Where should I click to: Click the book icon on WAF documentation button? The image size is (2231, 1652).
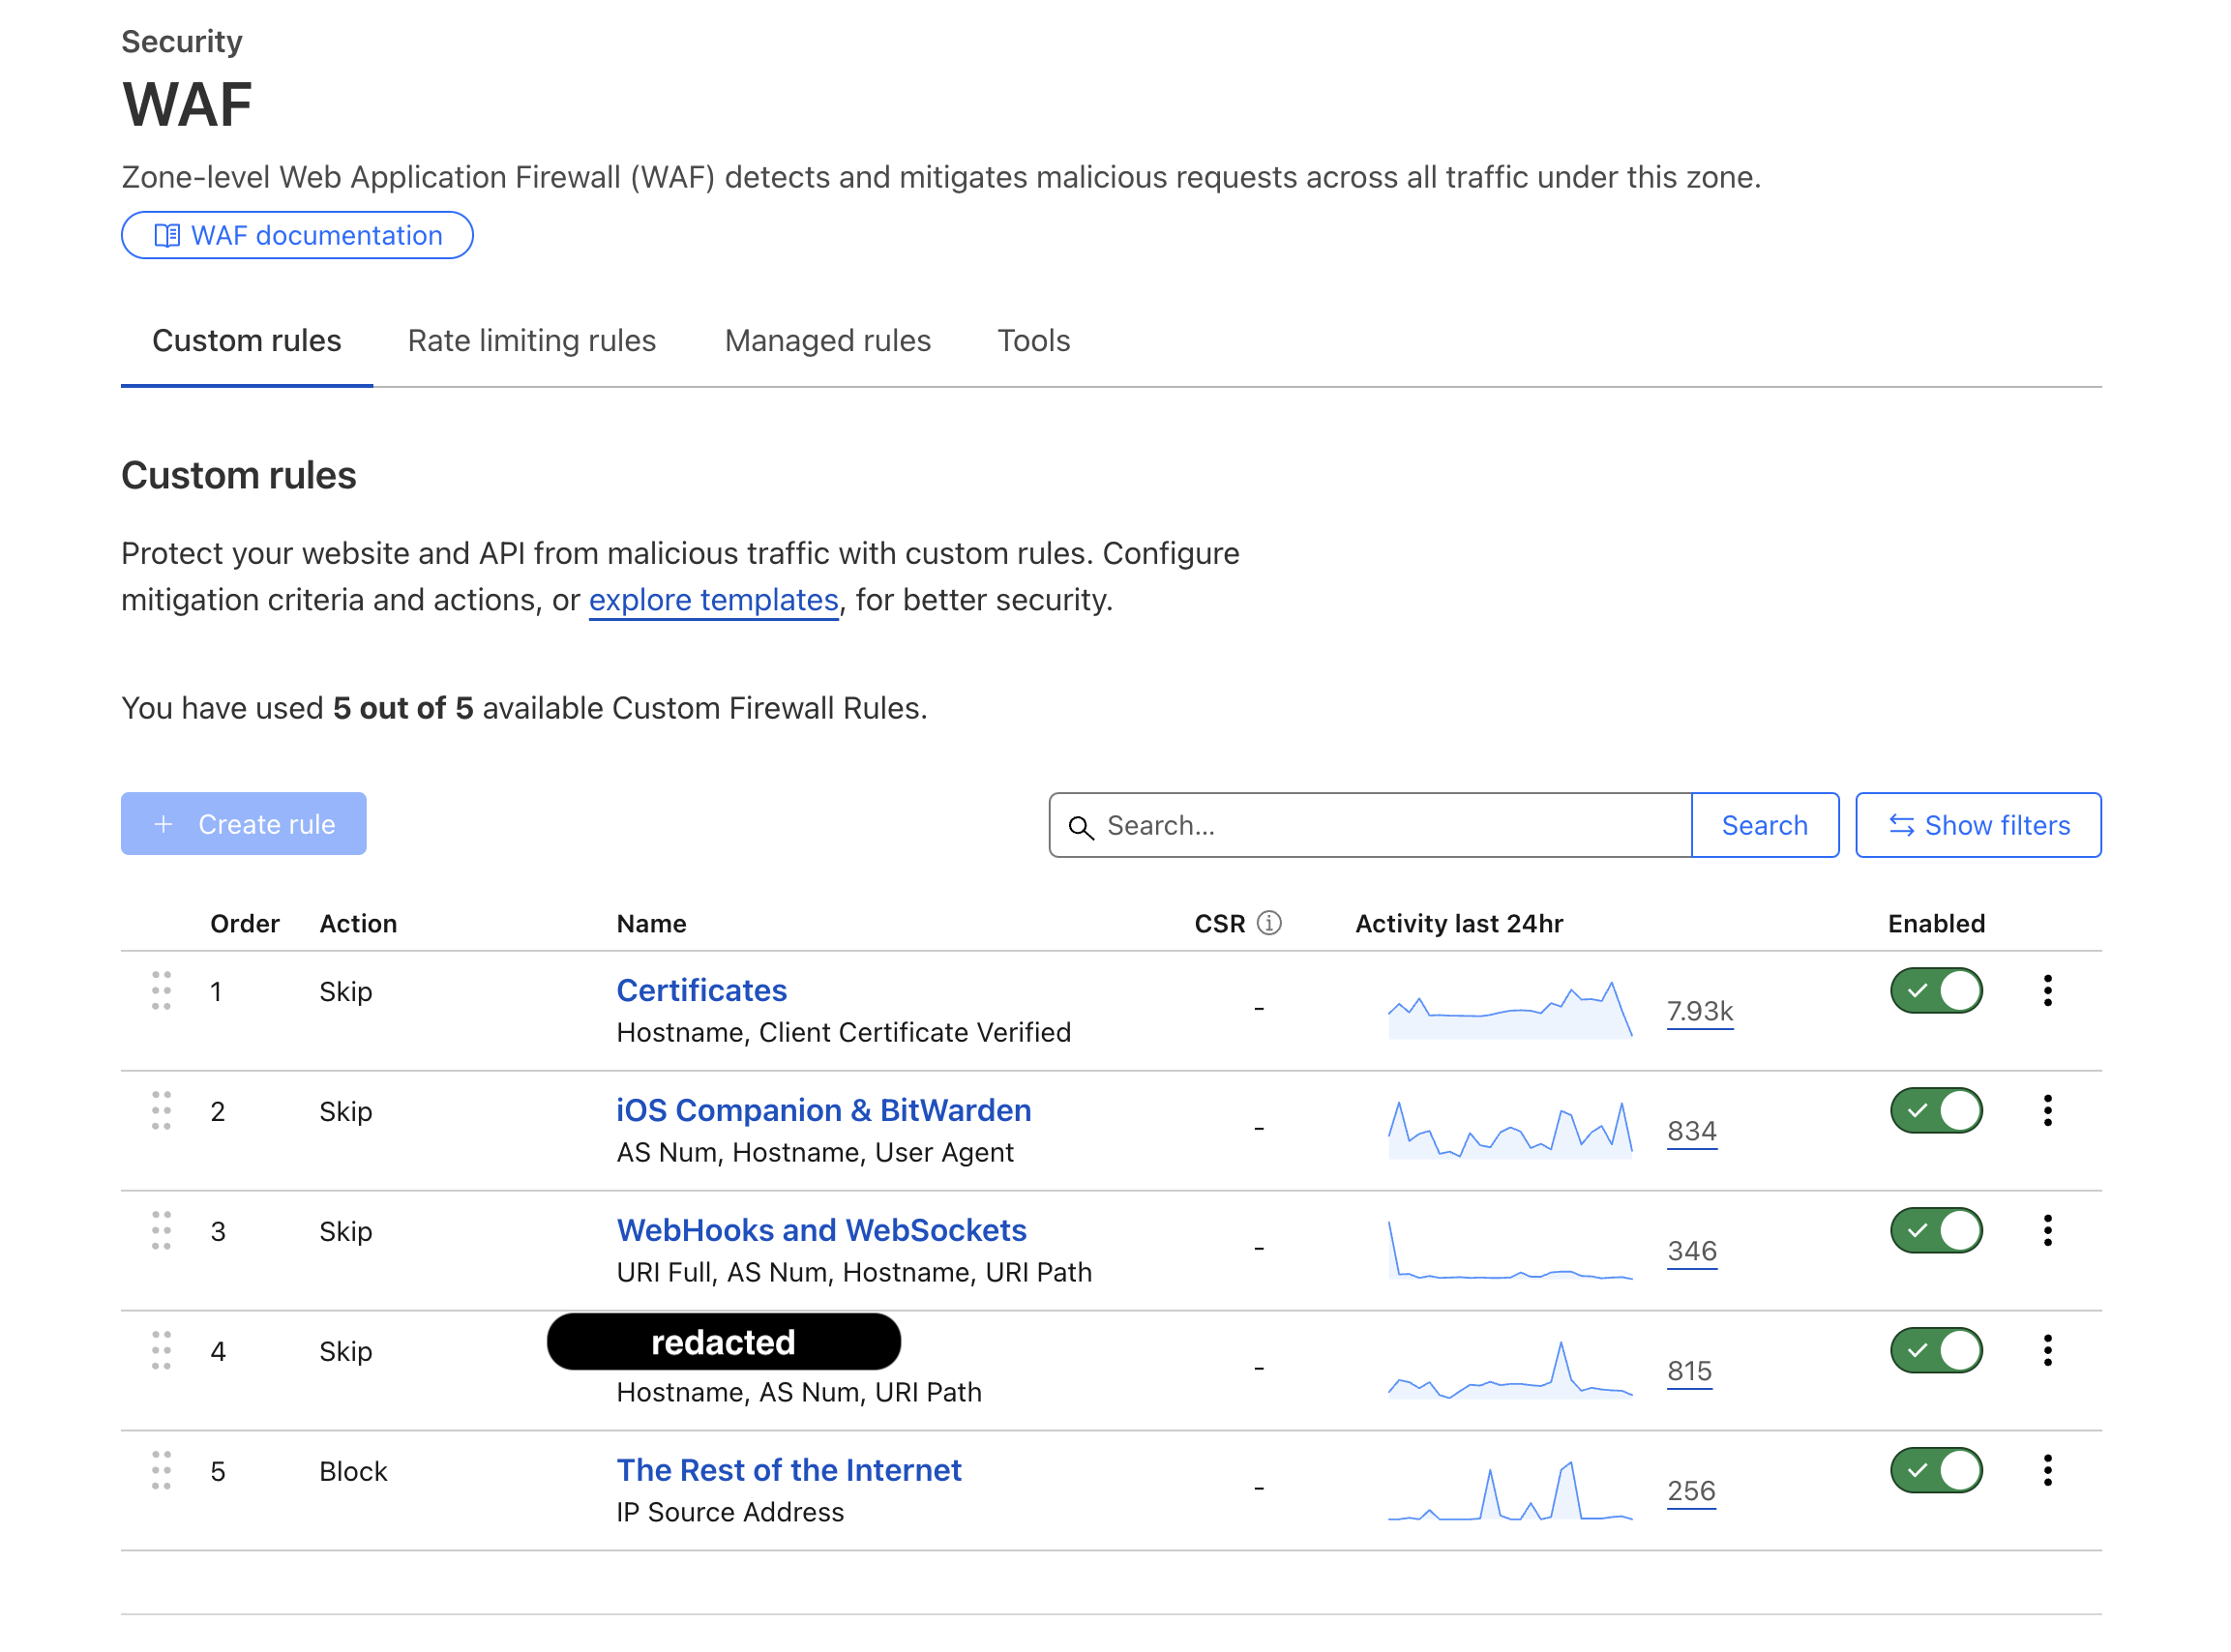(168, 235)
